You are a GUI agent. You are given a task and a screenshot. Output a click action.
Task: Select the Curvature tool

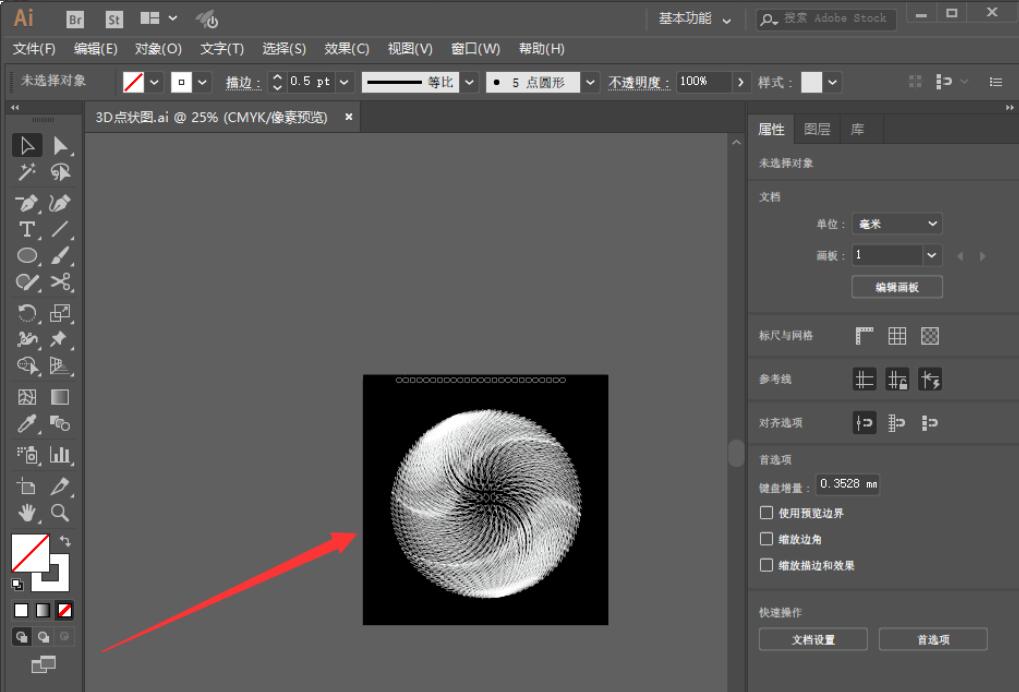tap(59, 203)
